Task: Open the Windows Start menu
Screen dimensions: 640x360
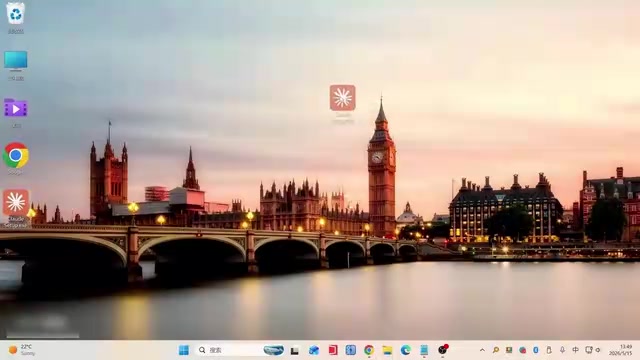Action: pyautogui.click(x=184, y=350)
